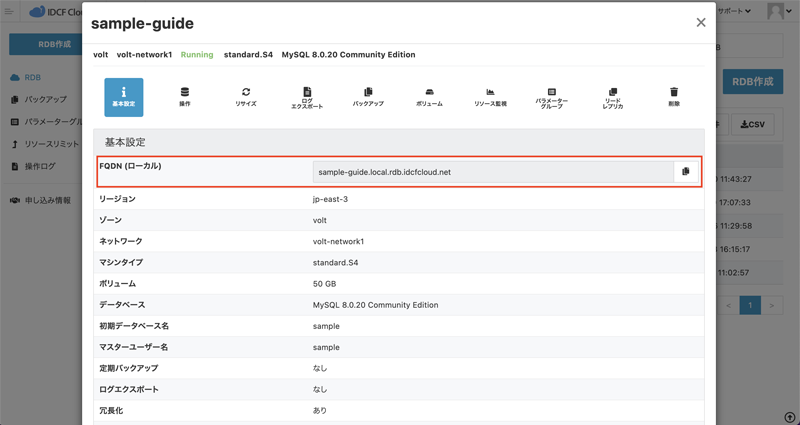Viewport: 800px width, 425px height.
Task: Click the CSV download button
Action: coord(755,125)
